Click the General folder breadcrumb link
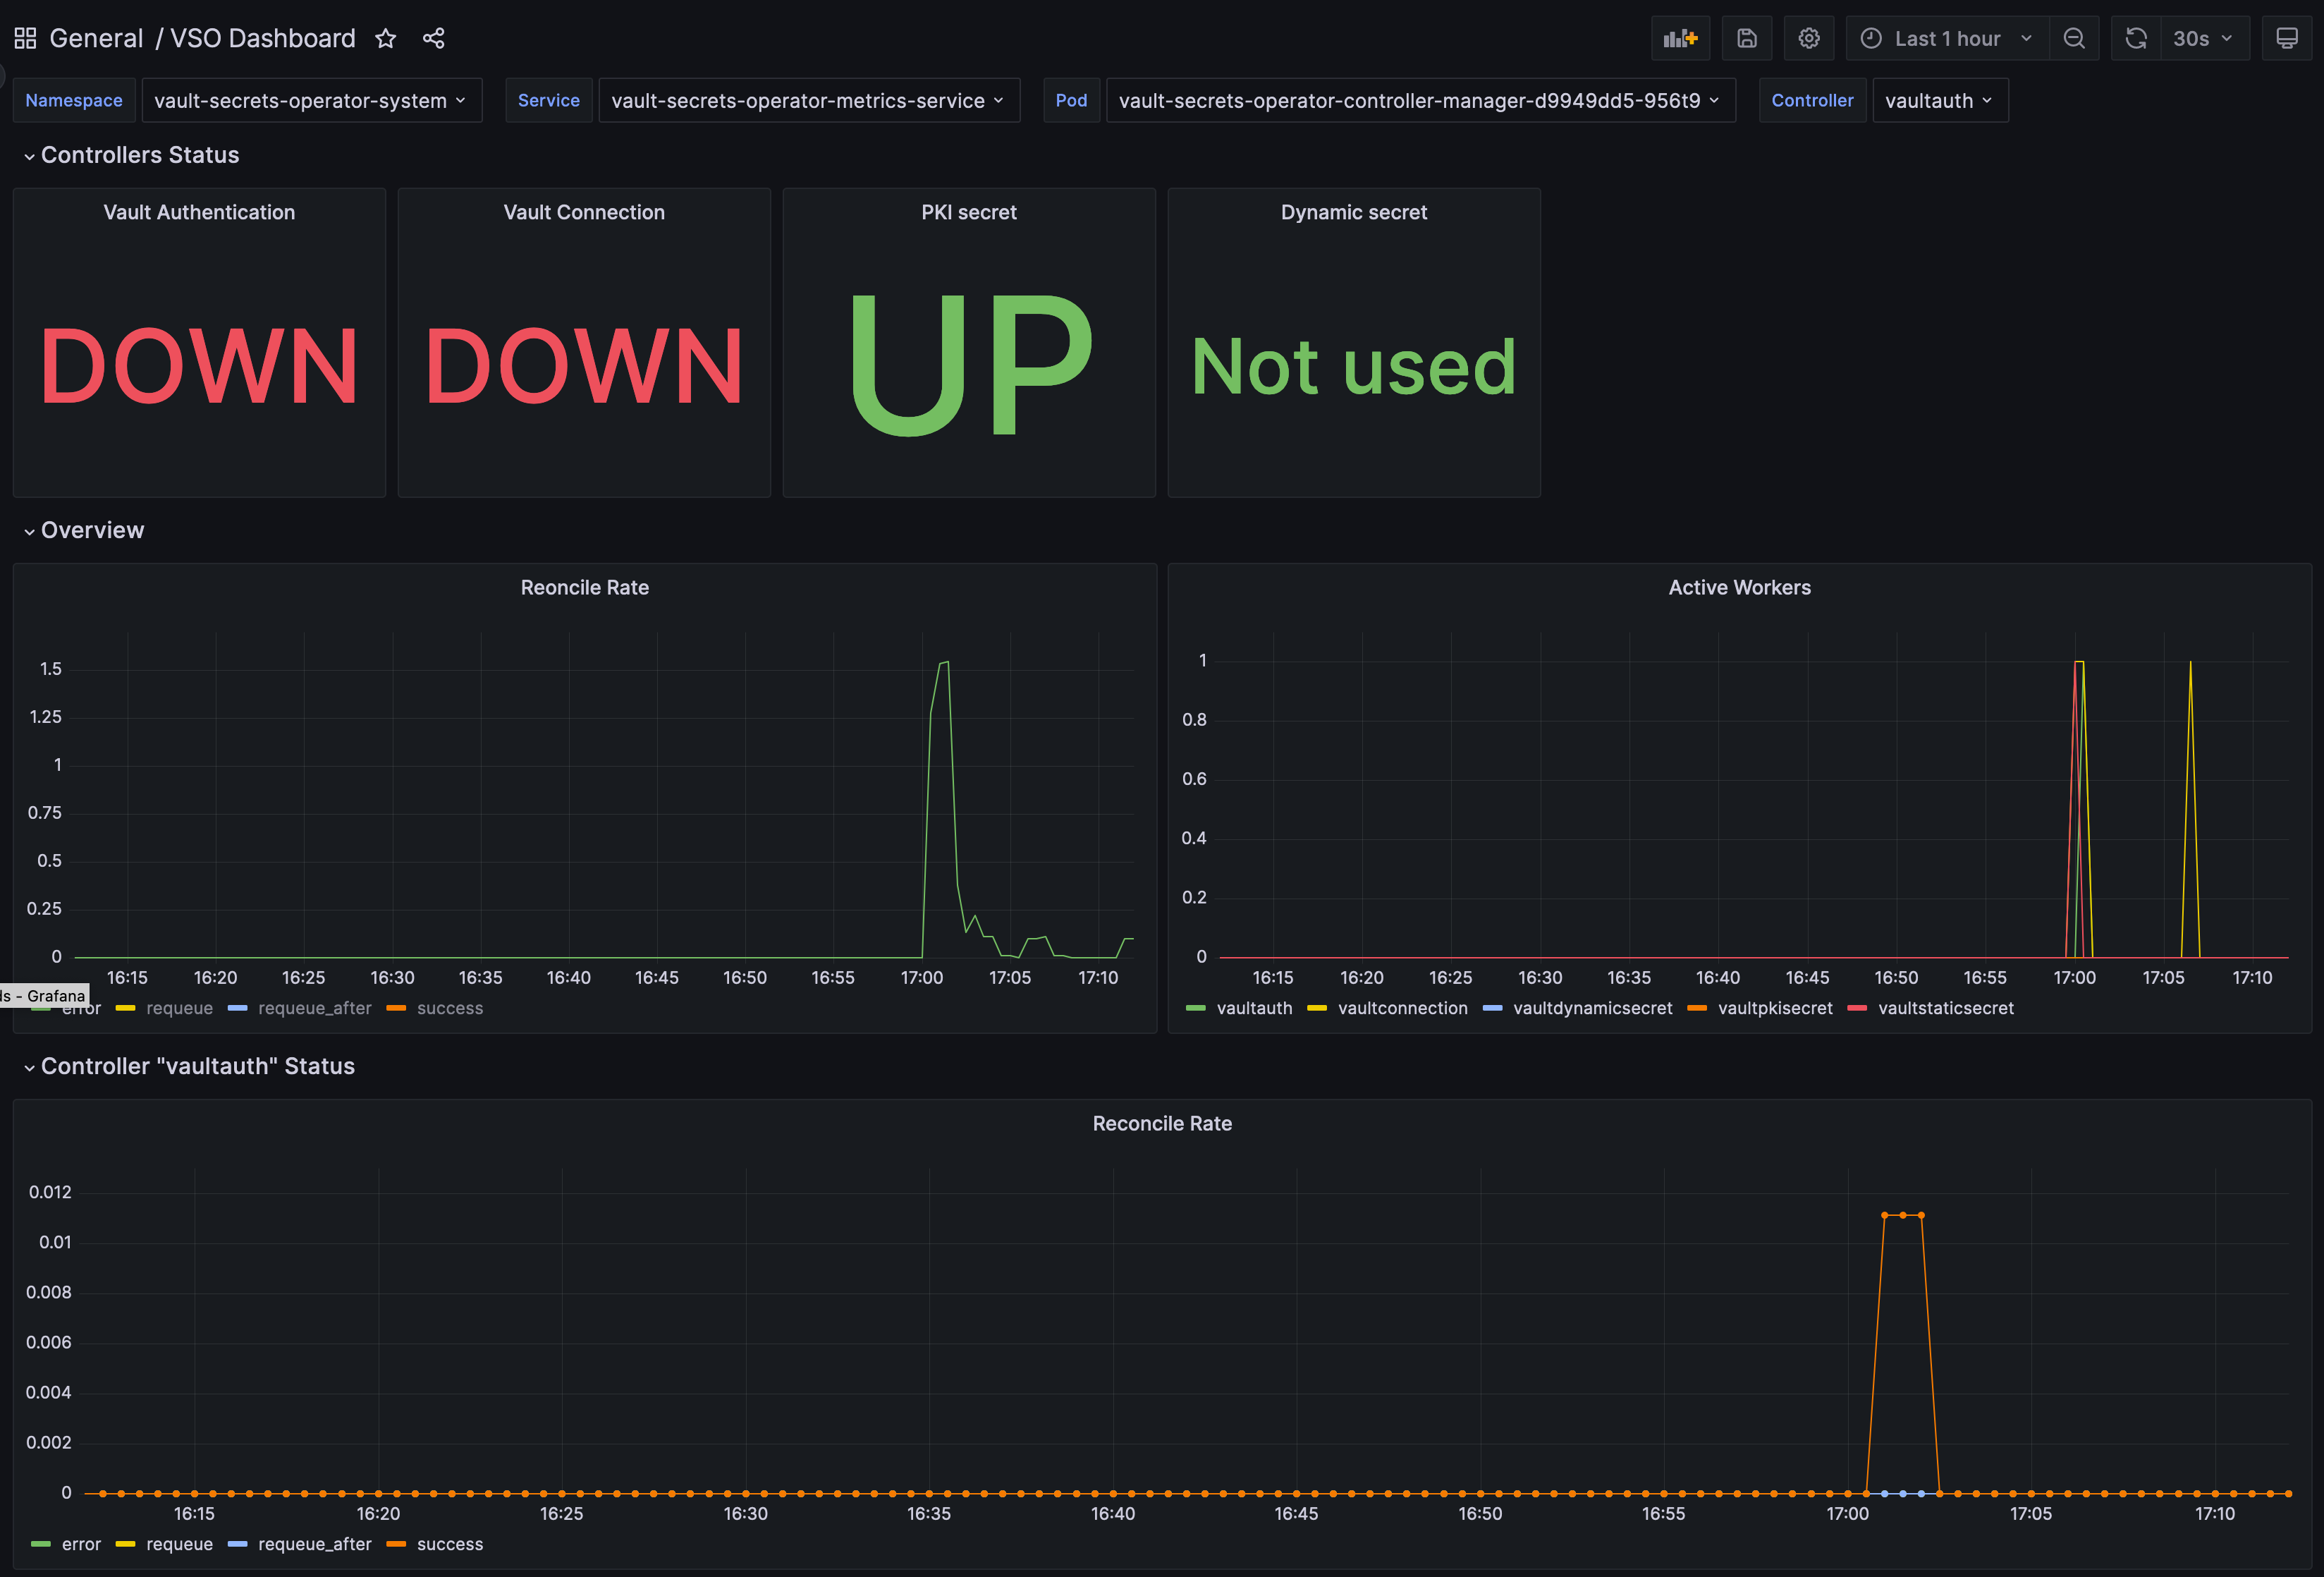The image size is (2324, 1577). tap(96, 38)
